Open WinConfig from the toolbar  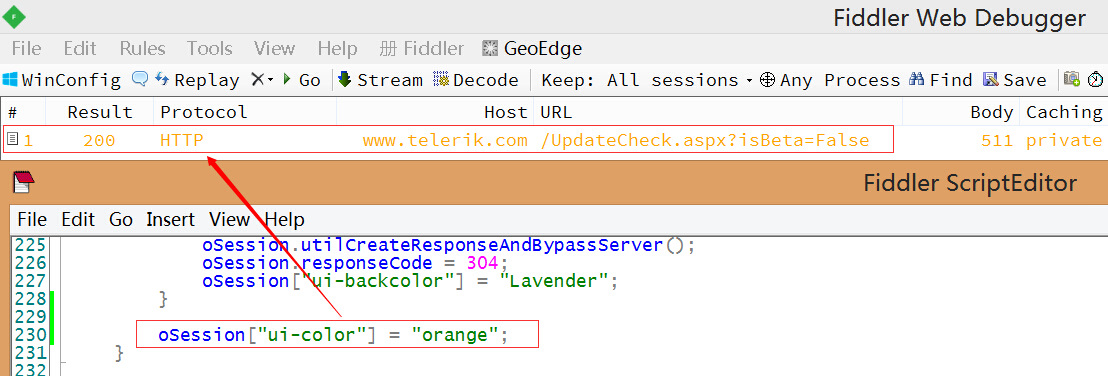pos(61,80)
